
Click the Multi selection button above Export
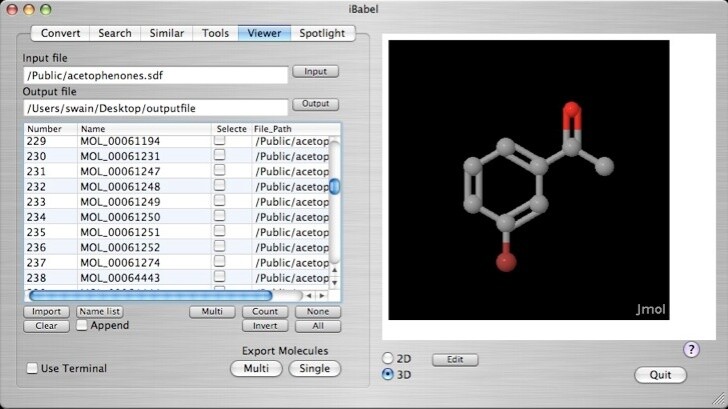(x=212, y=312)
